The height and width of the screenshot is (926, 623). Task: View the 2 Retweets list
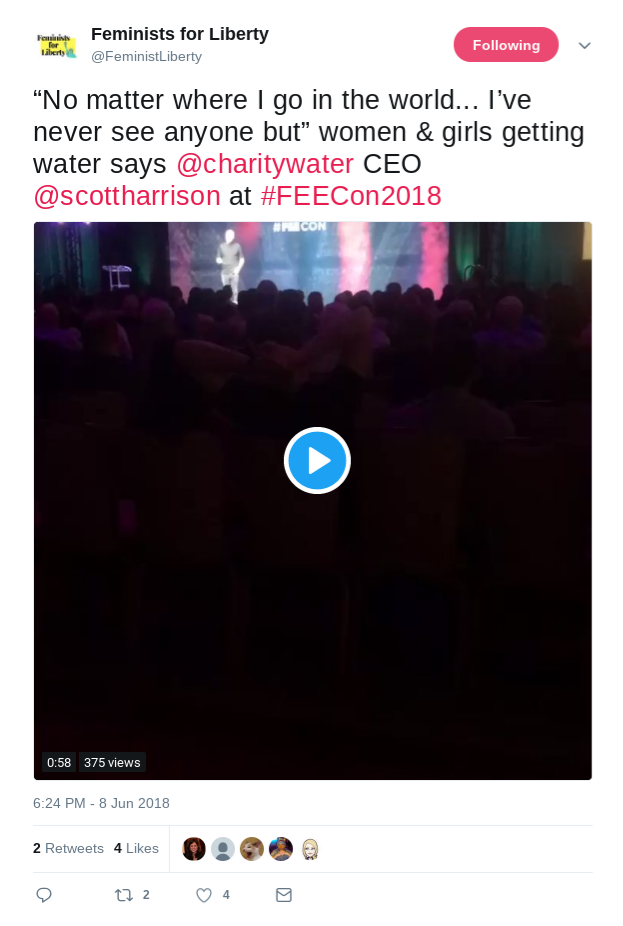click(x=68, y=848)
